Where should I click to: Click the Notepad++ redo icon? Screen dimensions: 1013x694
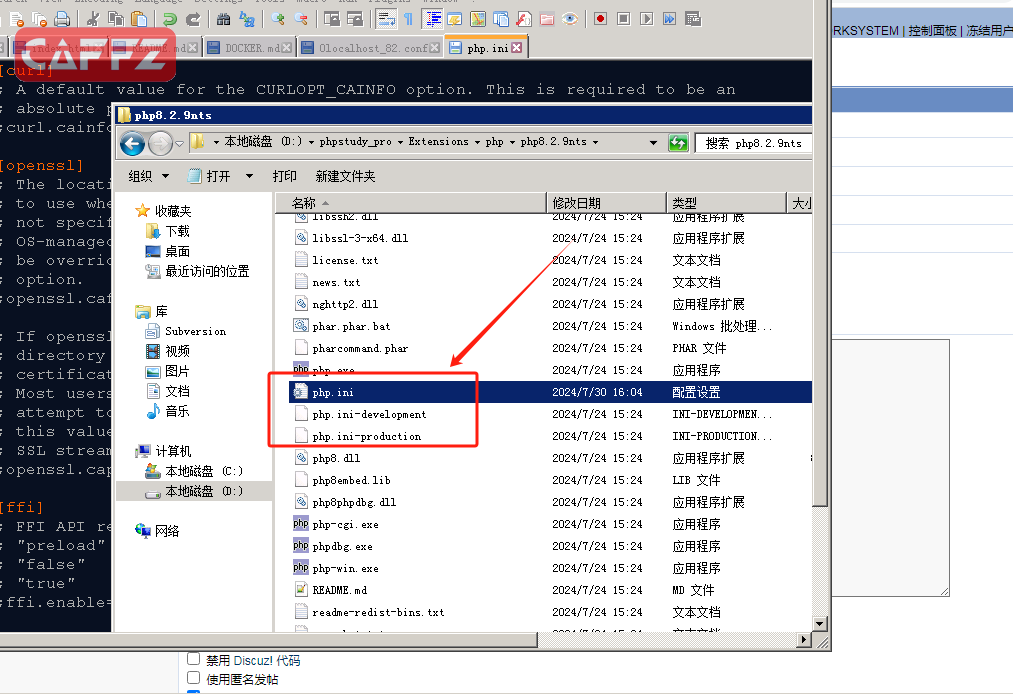pyautogui.click(x=192, y=19)
